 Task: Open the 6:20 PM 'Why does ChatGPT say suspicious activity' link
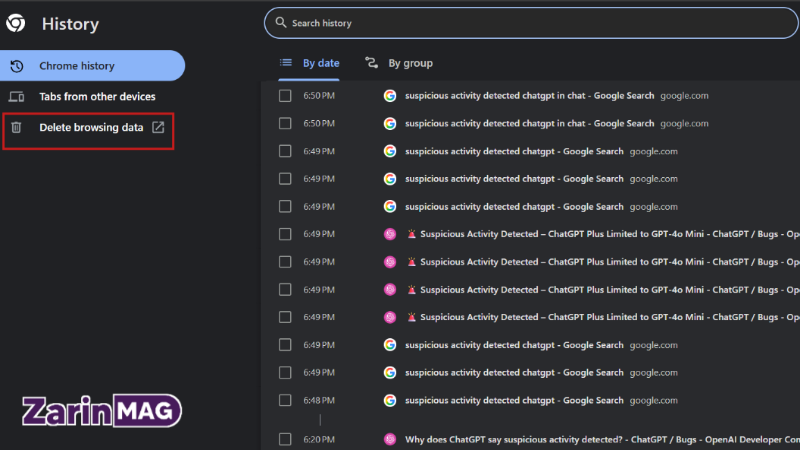point(602,439)
